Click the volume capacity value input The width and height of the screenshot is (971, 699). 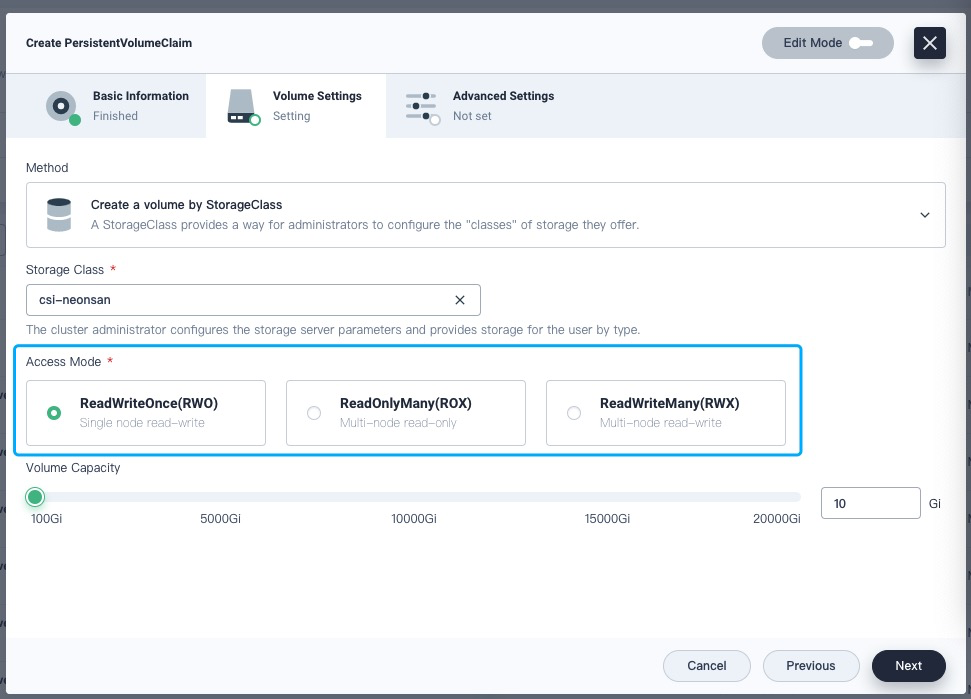tap(870, 503)
